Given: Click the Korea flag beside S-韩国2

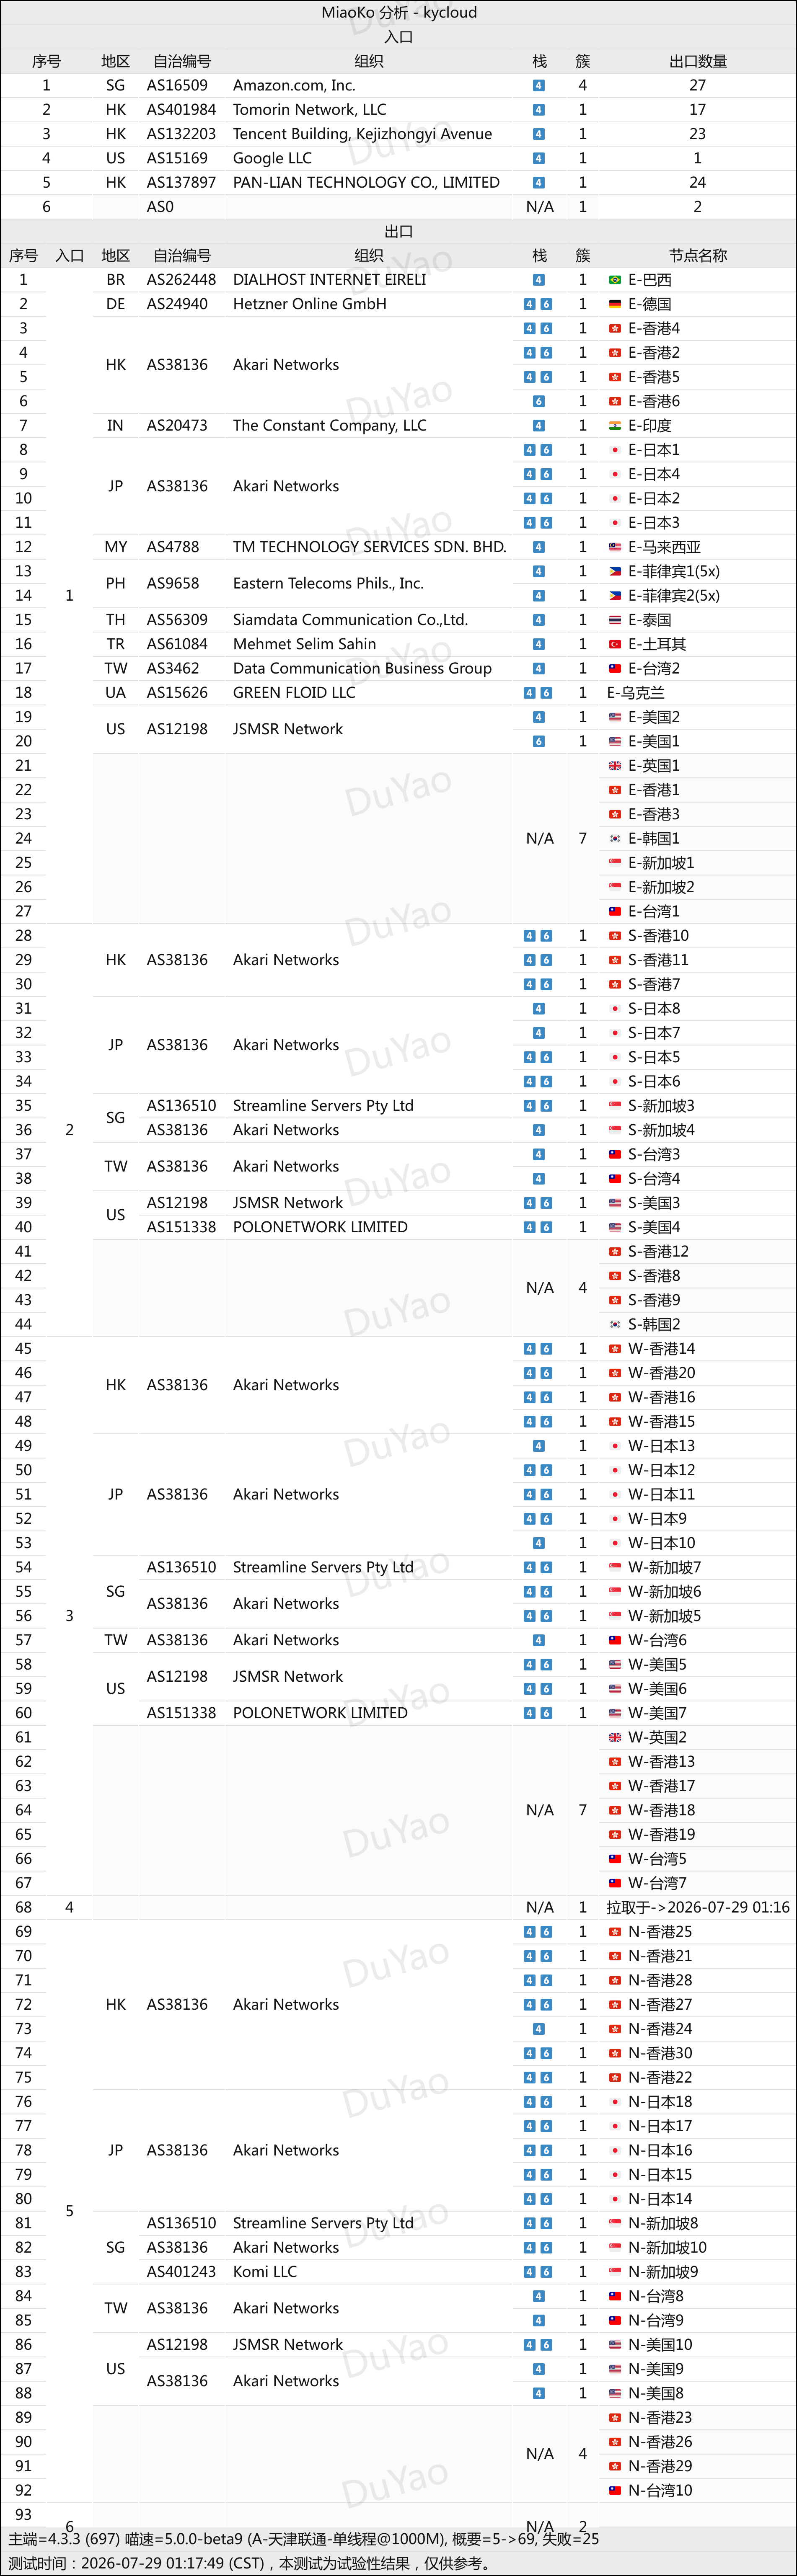Looking at the screenshot, I should click(x=615, y=1324).
